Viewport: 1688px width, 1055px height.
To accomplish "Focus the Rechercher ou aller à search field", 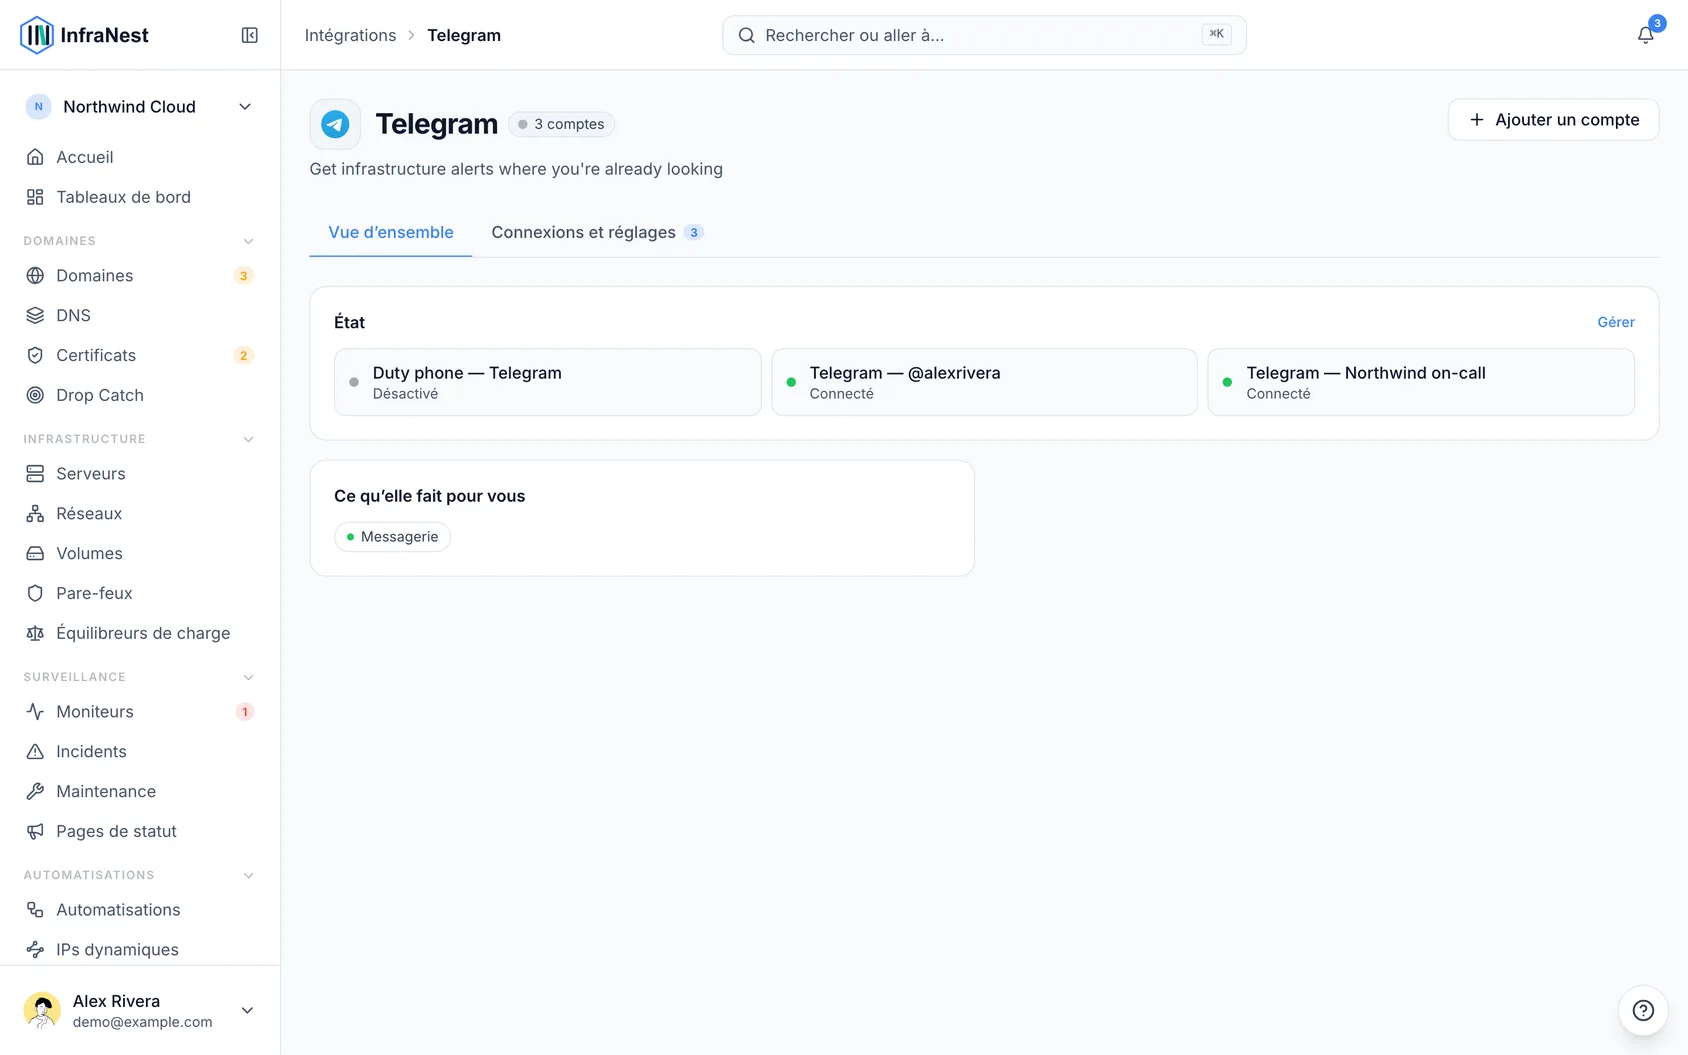I will click(x=984, y=35).
